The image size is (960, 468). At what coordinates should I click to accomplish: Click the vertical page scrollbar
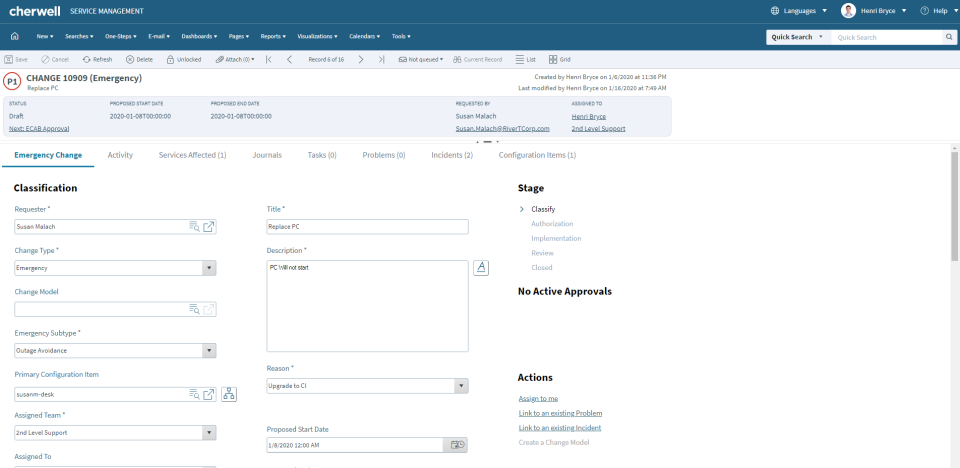(955, 208)
